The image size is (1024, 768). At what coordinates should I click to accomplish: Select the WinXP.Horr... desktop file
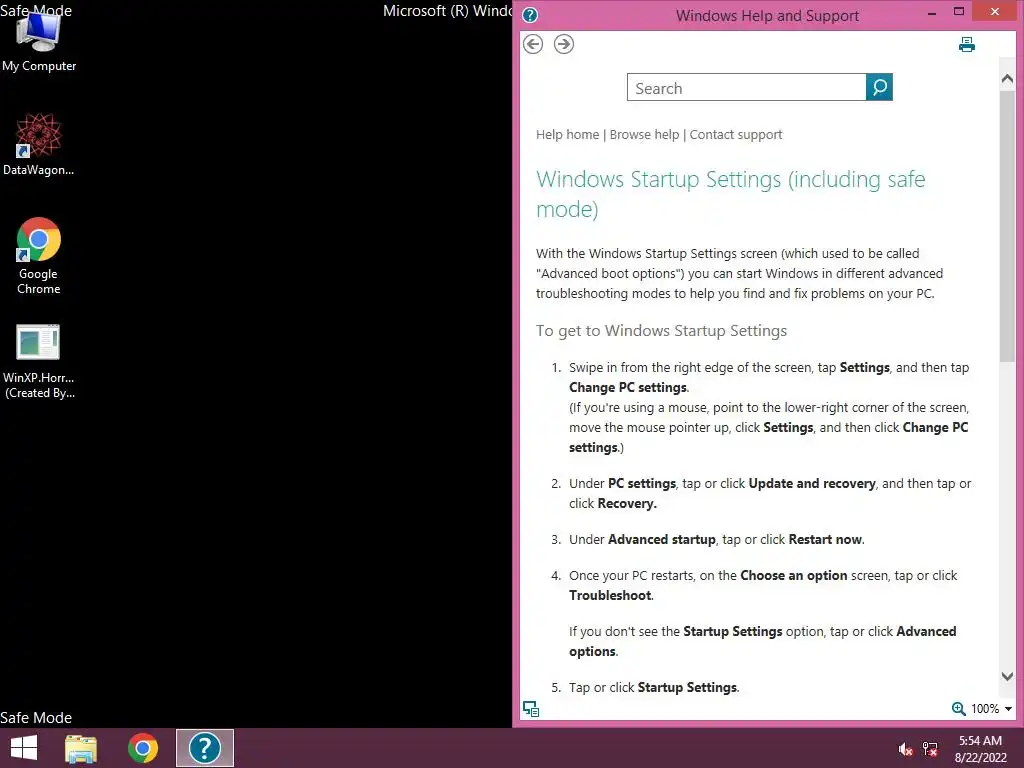[39, 360]
